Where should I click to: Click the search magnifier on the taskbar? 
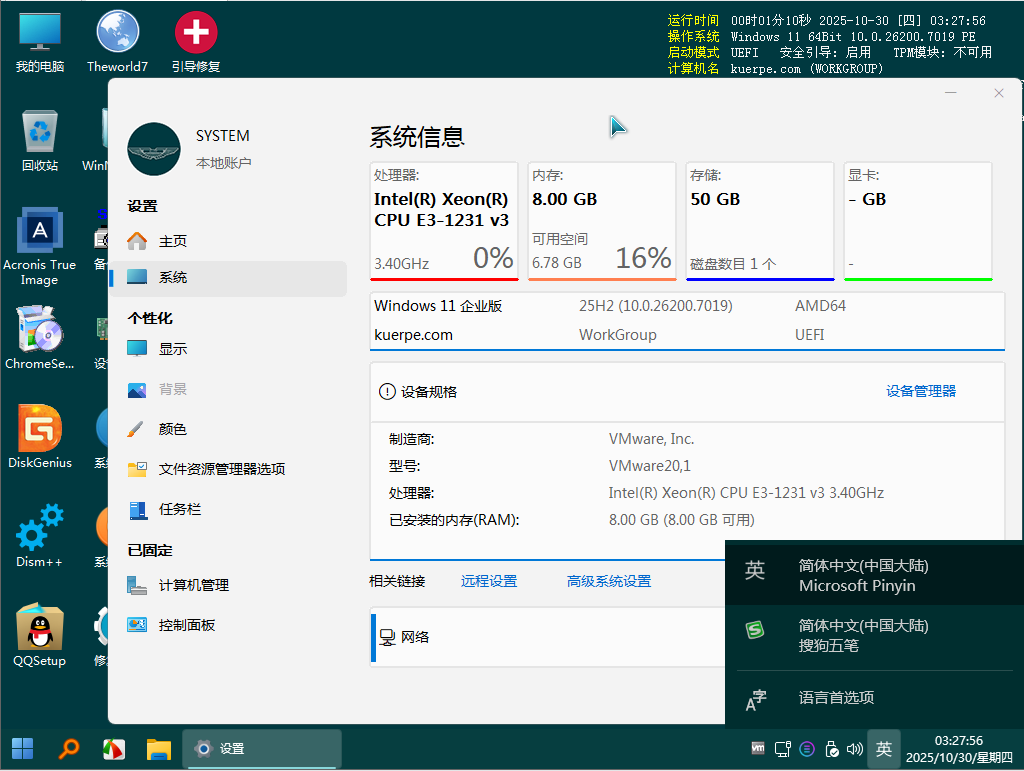(x=69, y=748)
